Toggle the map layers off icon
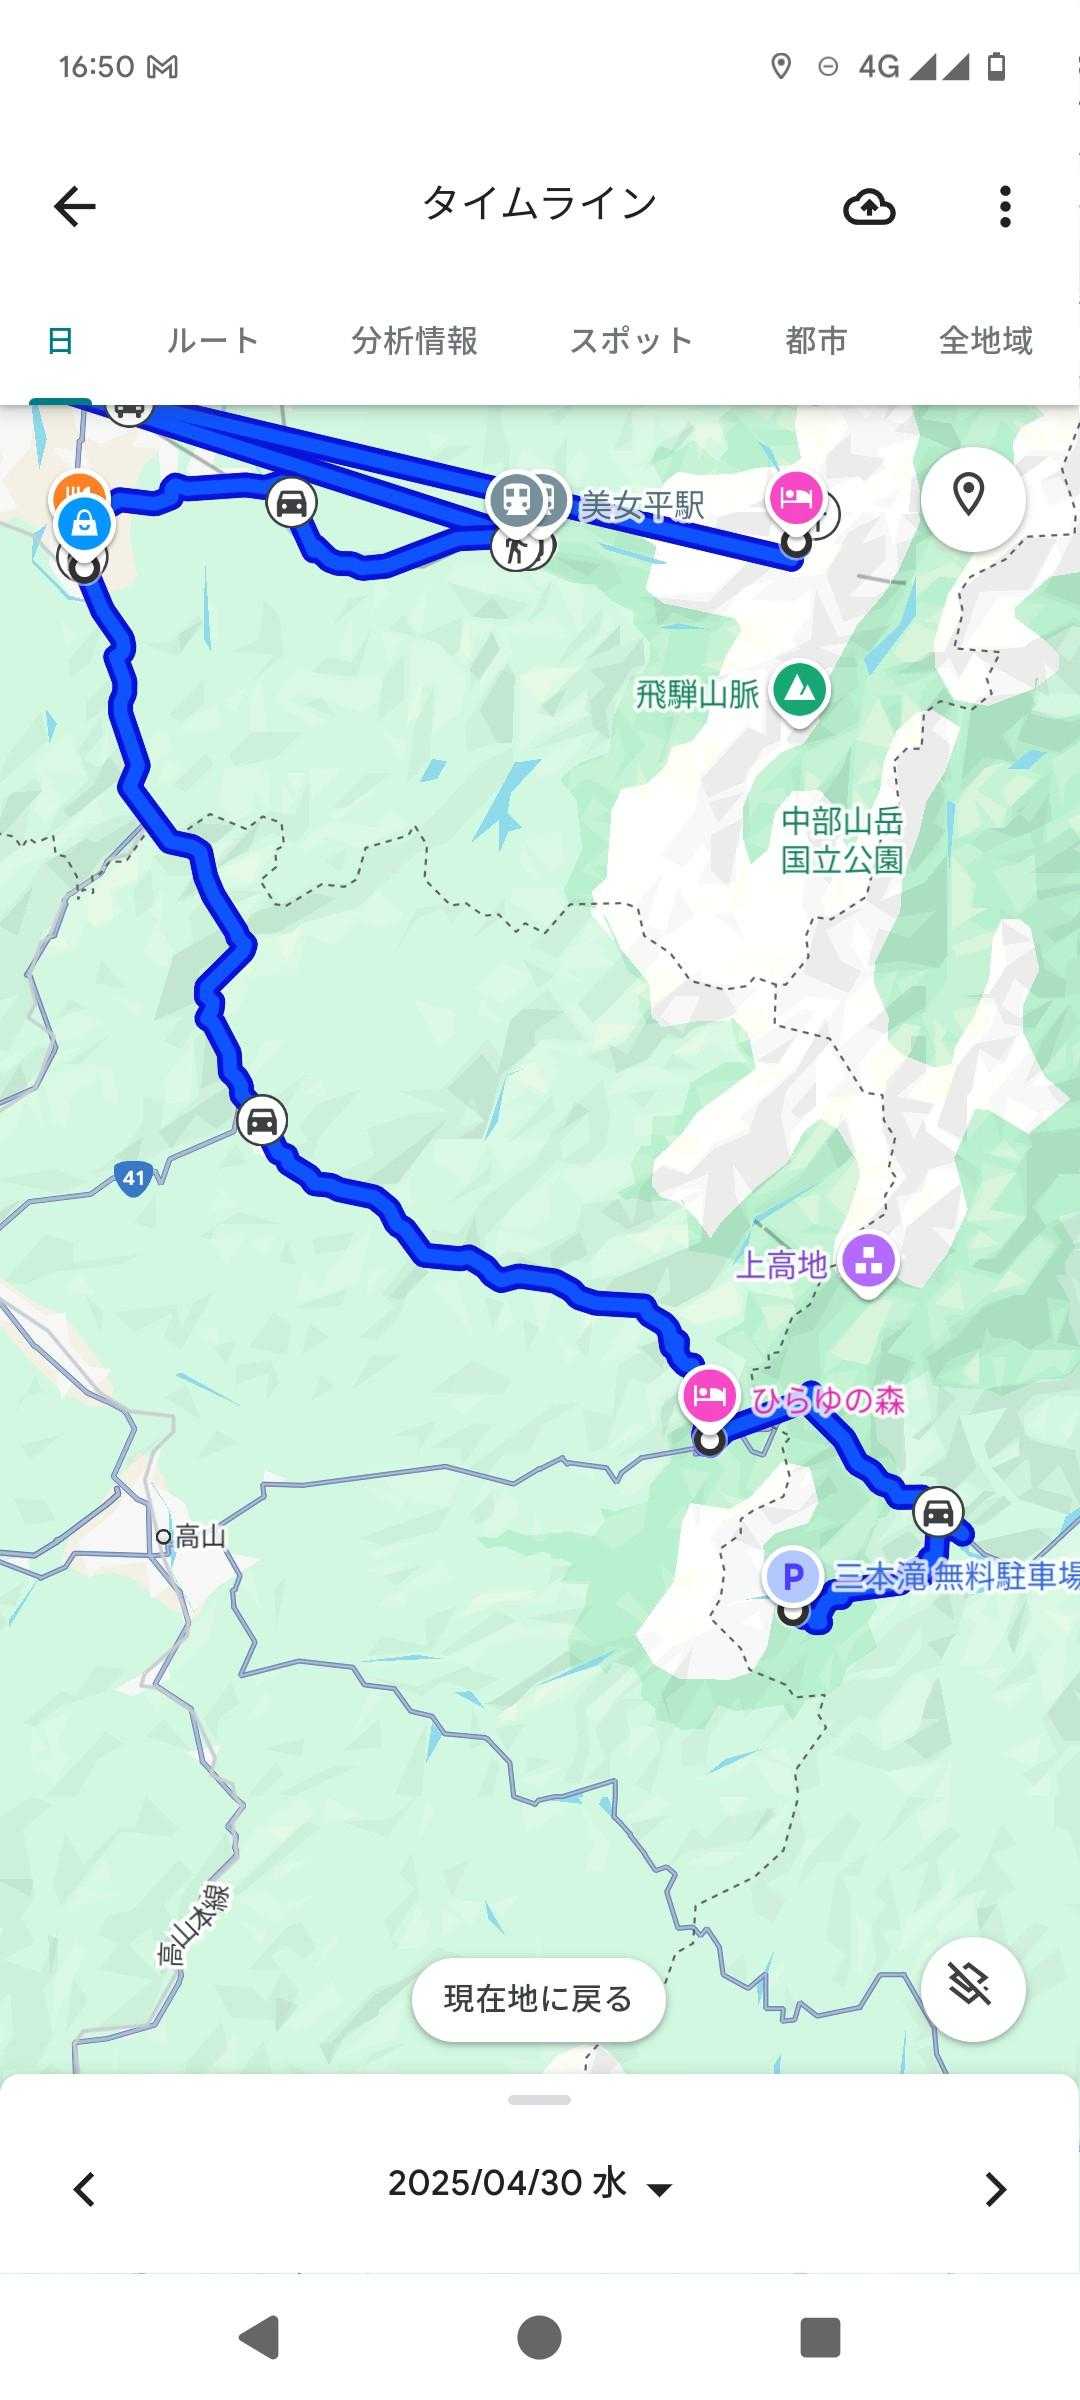 (973, 1988)
